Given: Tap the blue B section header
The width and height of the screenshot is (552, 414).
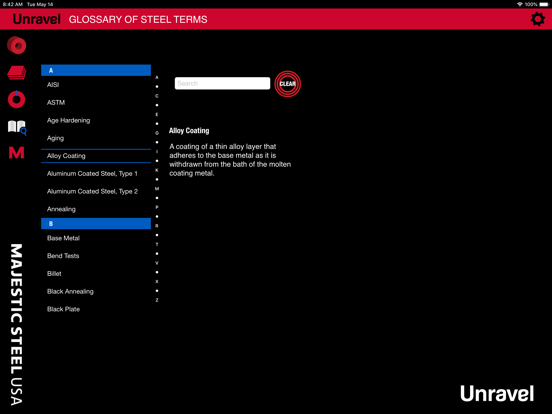Looking at the screenshot, I should pyautogui.click(x=96, y=224).
